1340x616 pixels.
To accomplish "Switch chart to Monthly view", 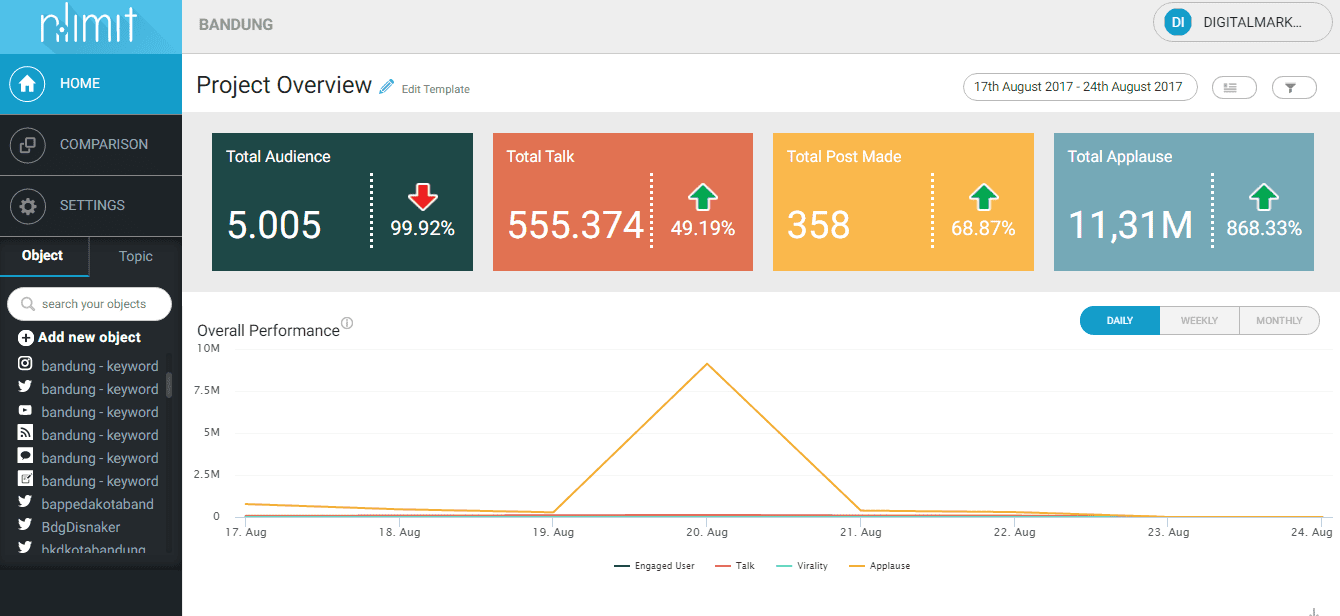I will click(1279, 321).
